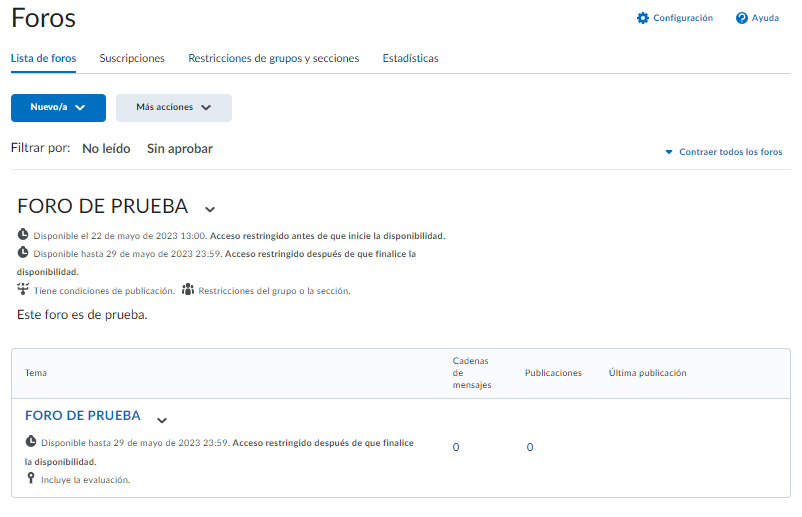
Task: Go to the Estadísticas tab
Action: click(410, 58)
